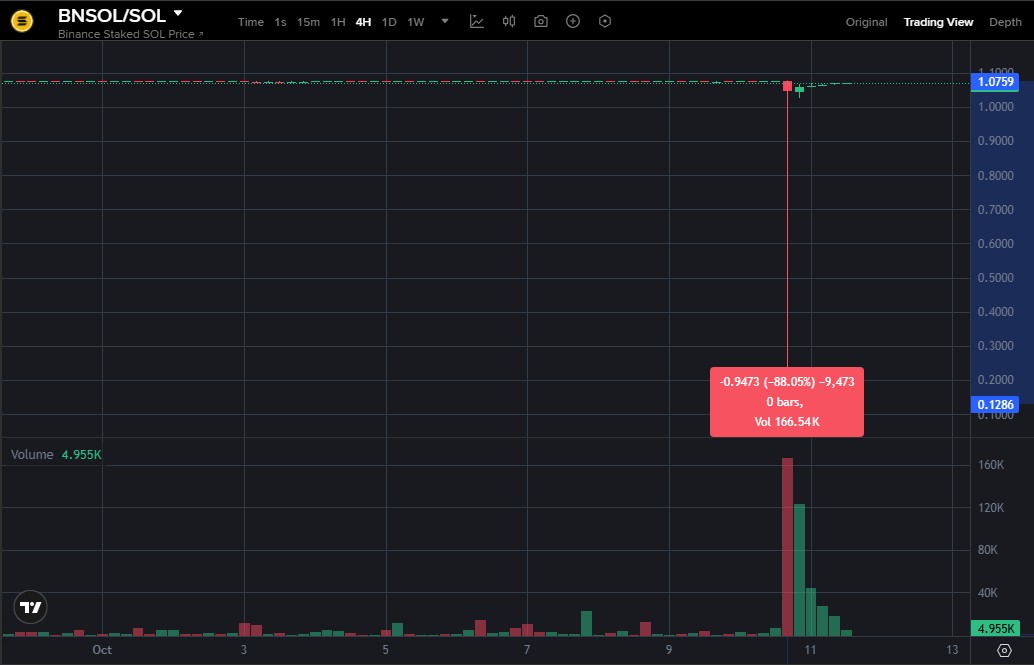Select the 1W time interval
Image resolution: width=1034 pixels, height=665 pixels.
point(415,22)
